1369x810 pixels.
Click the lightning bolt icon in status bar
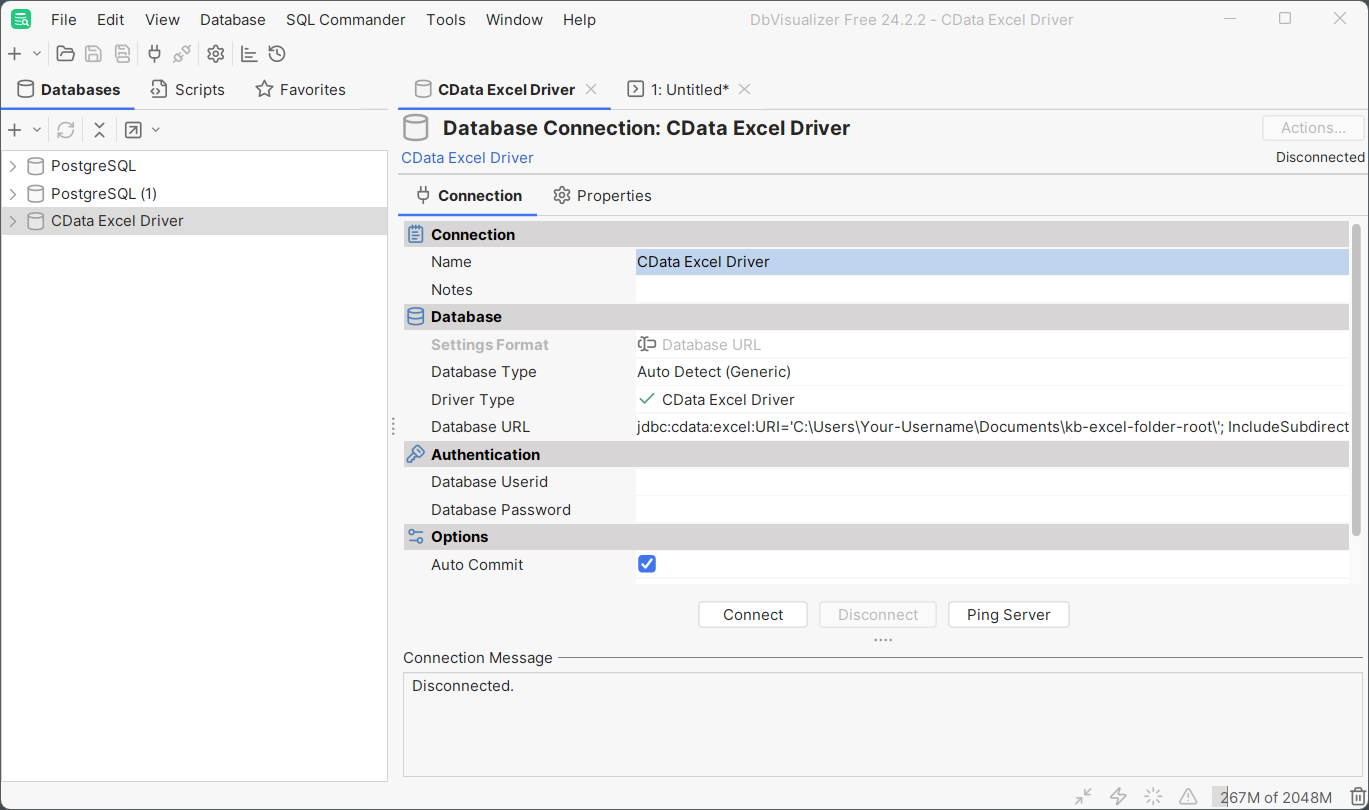(1119, 796)
